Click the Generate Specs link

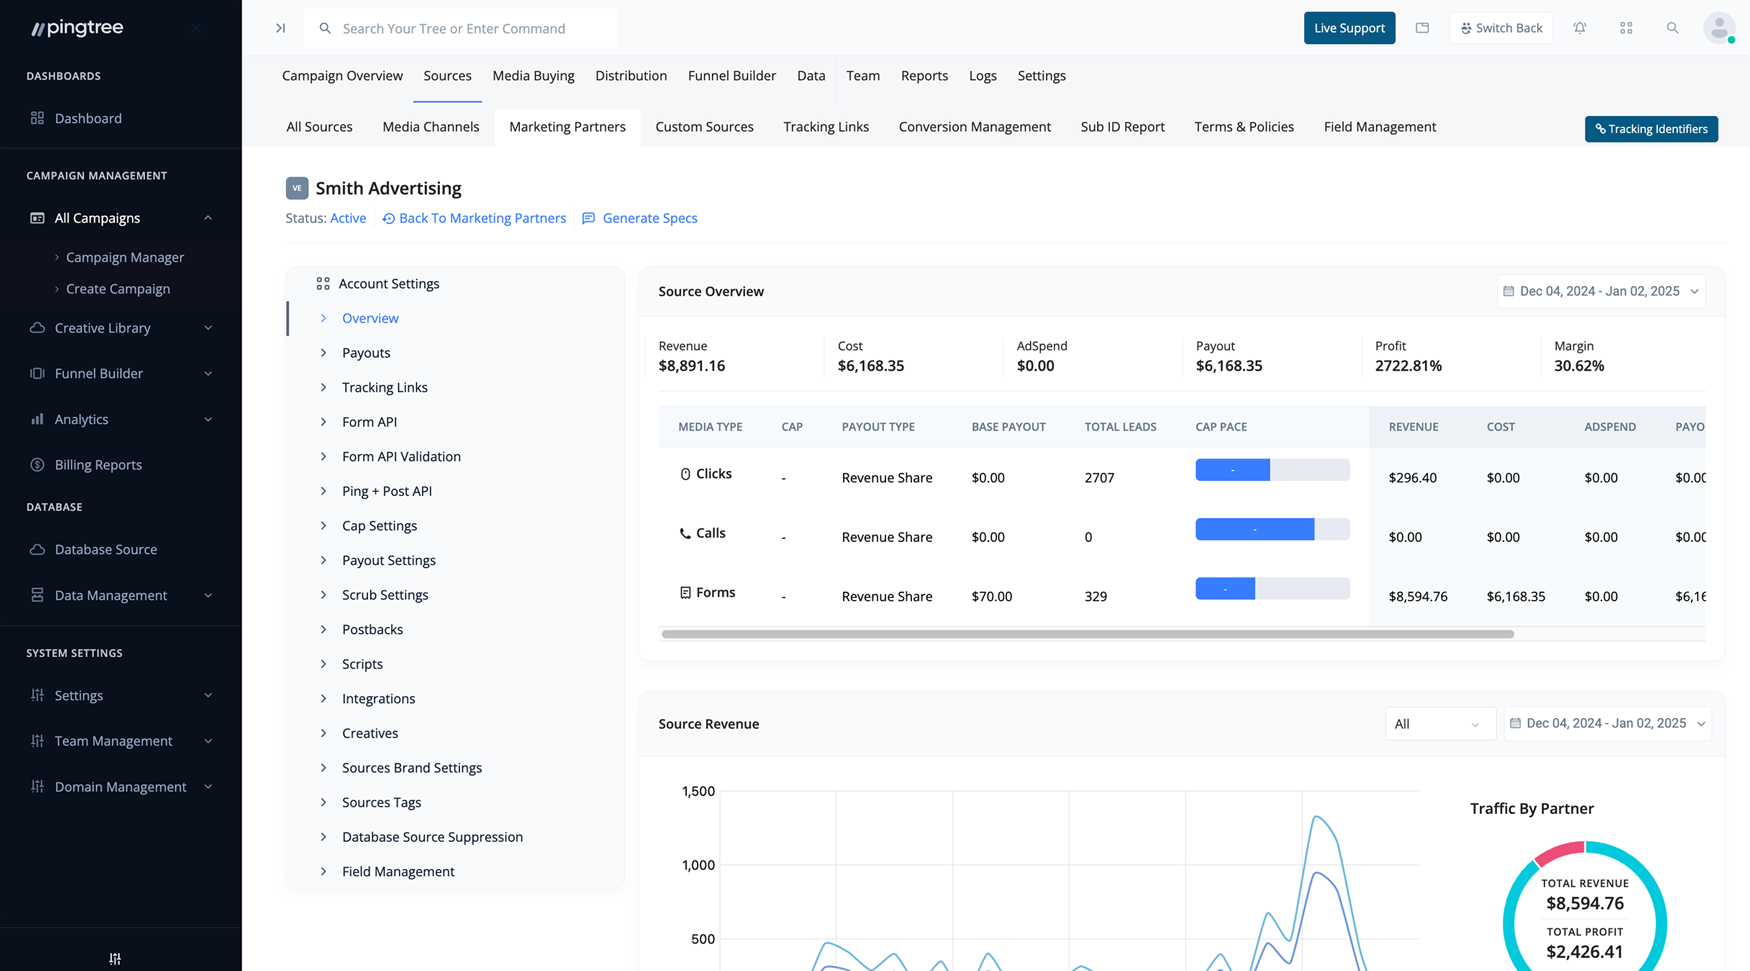649,218
